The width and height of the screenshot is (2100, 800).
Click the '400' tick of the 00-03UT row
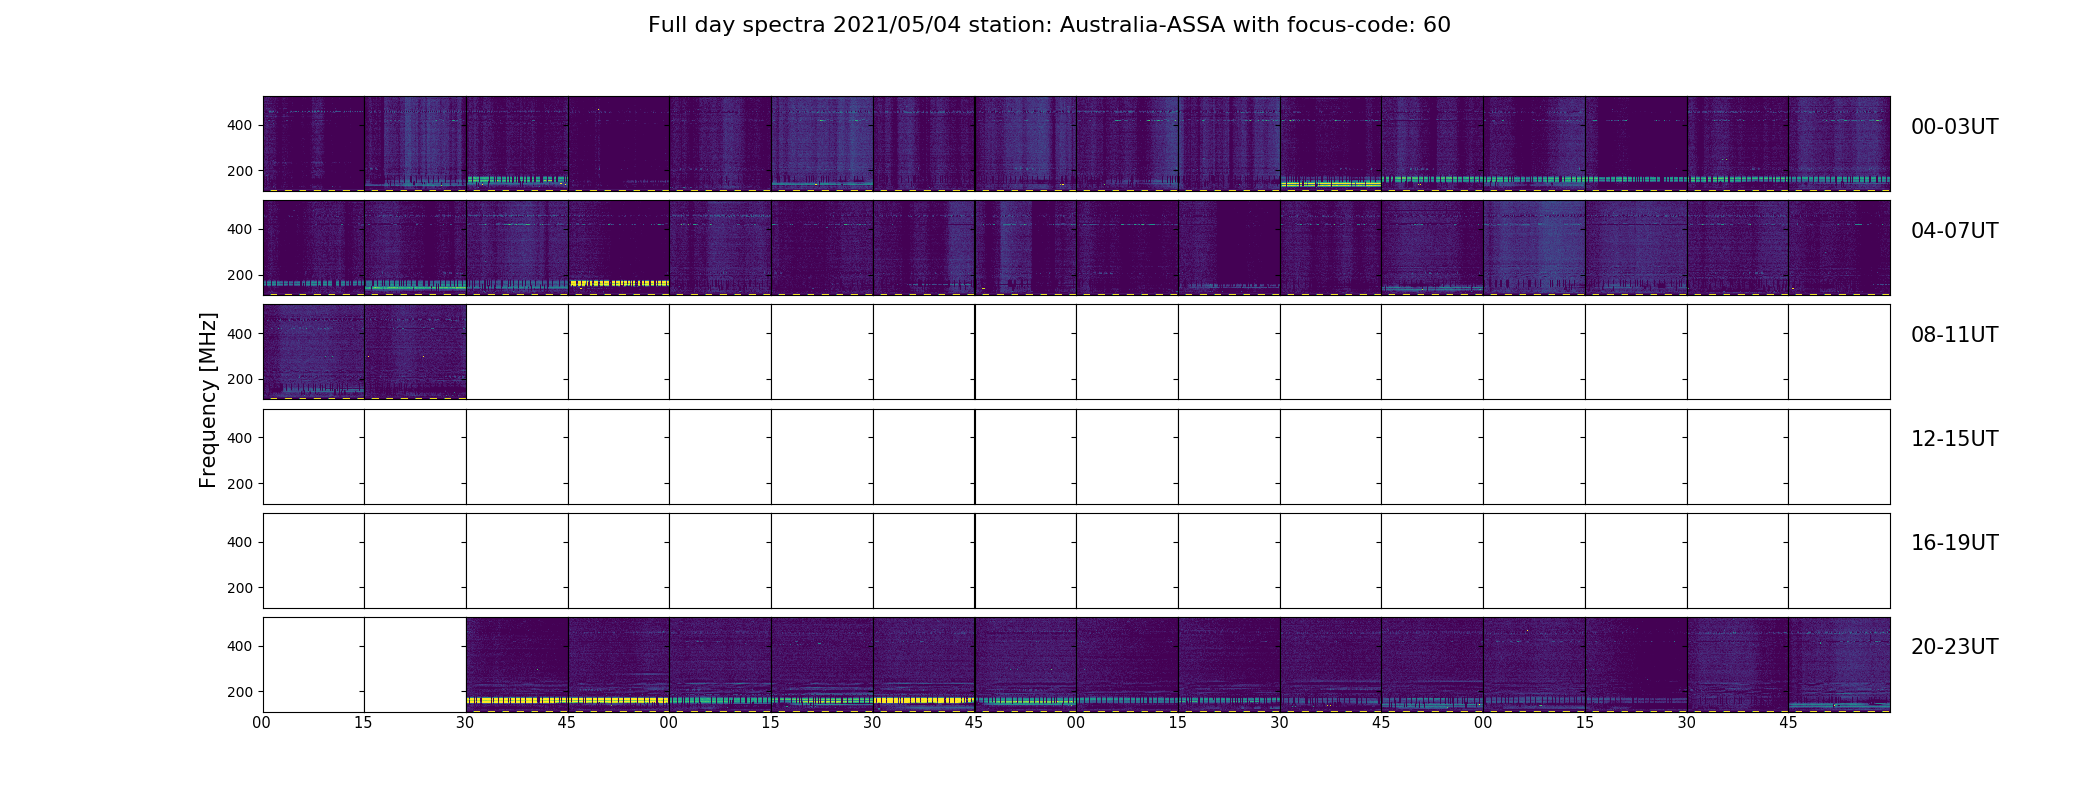pos(240,125)
